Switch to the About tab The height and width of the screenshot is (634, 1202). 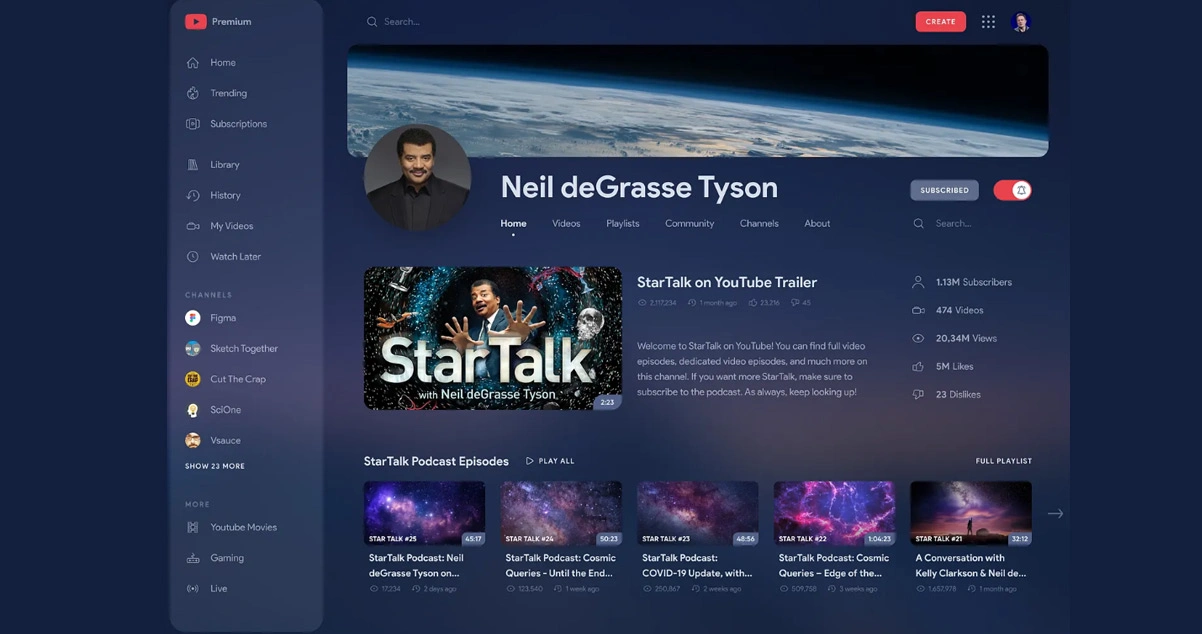point(817,224)
